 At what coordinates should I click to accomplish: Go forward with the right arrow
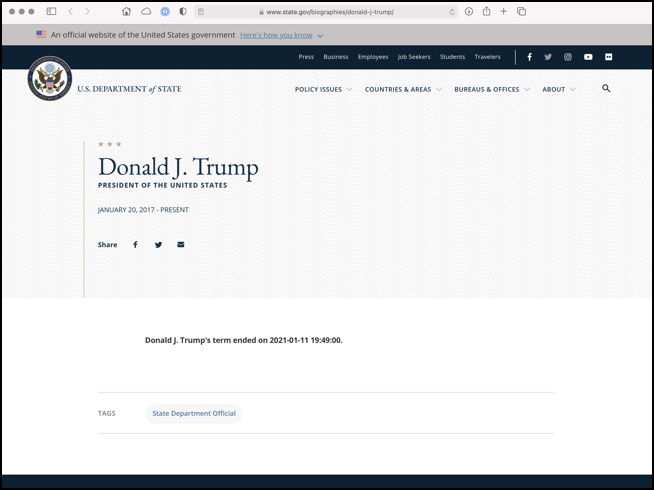[x=87, y=12]
